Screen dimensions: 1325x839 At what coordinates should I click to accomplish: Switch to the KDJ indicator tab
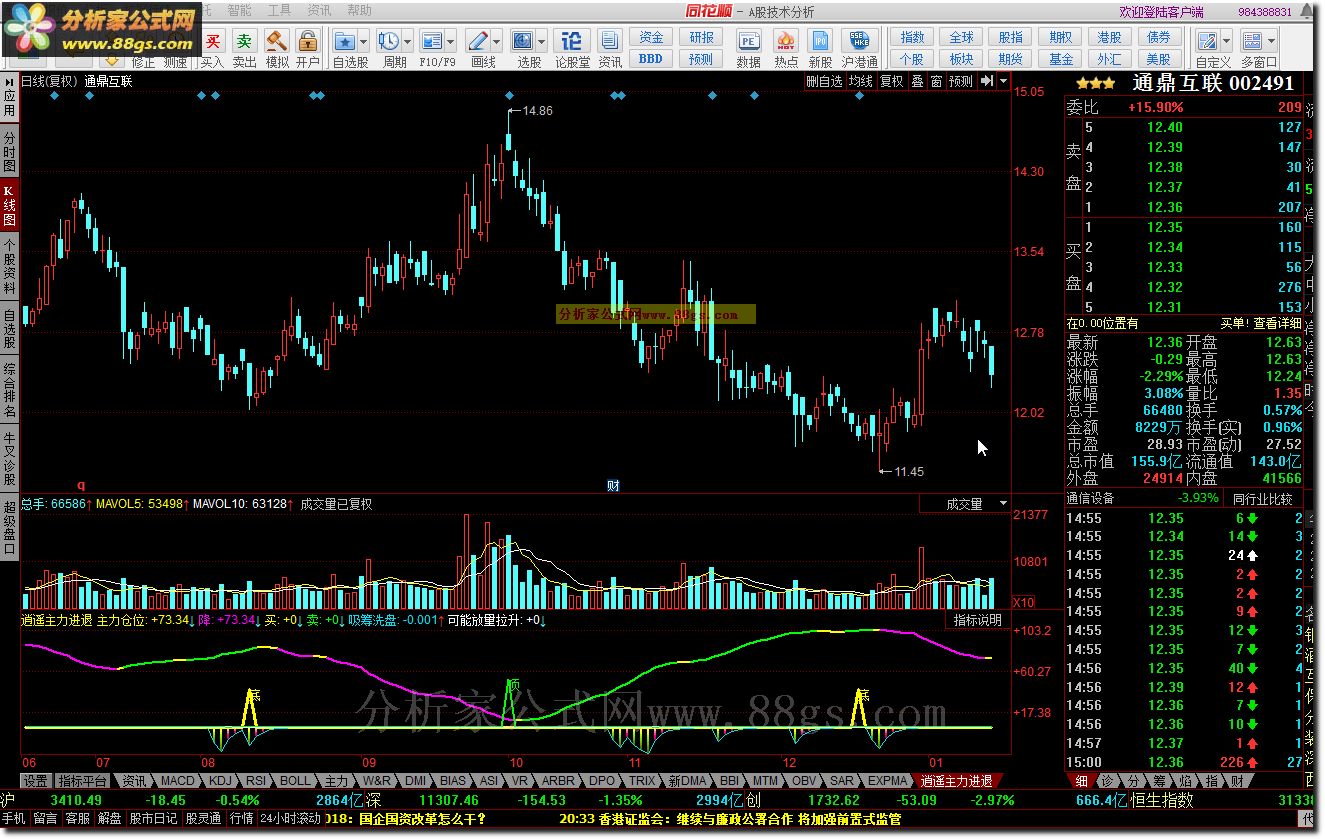point(221,780)
